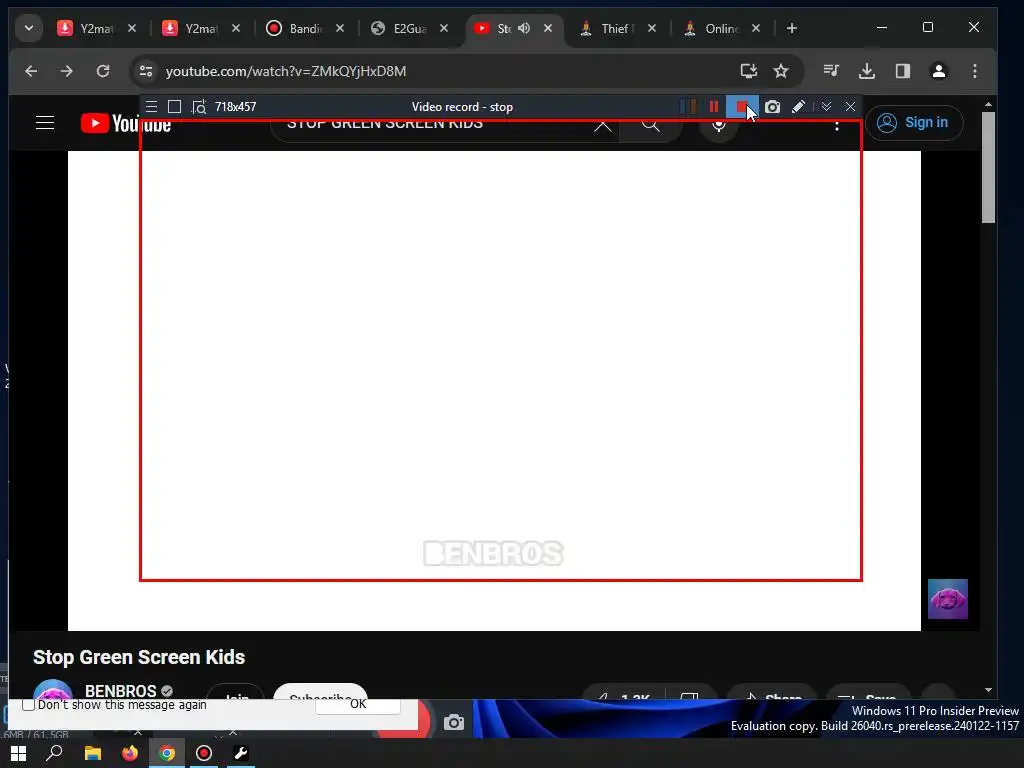The image size is (1024, 768).
Task: Click the address bar URL
Action: pos(285,71)
